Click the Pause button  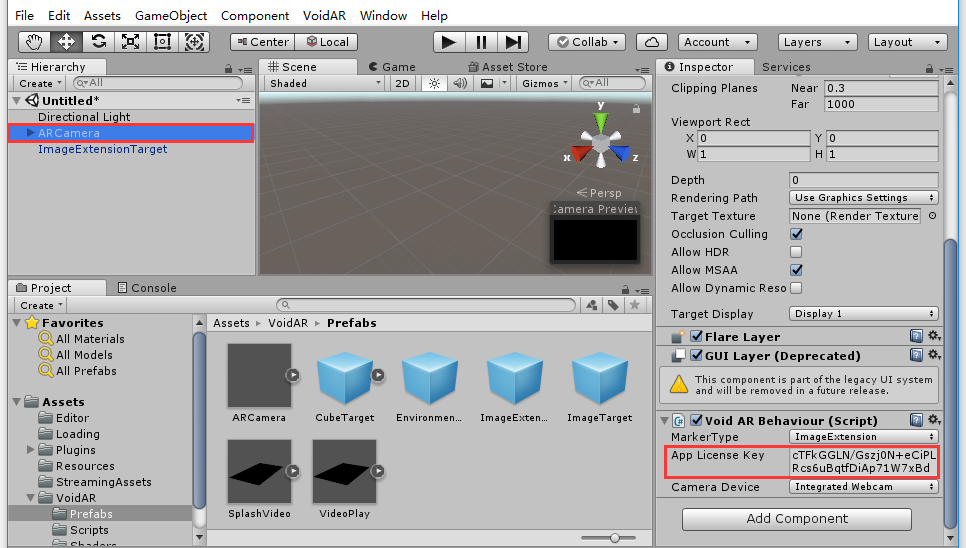[x=481, y=42]
